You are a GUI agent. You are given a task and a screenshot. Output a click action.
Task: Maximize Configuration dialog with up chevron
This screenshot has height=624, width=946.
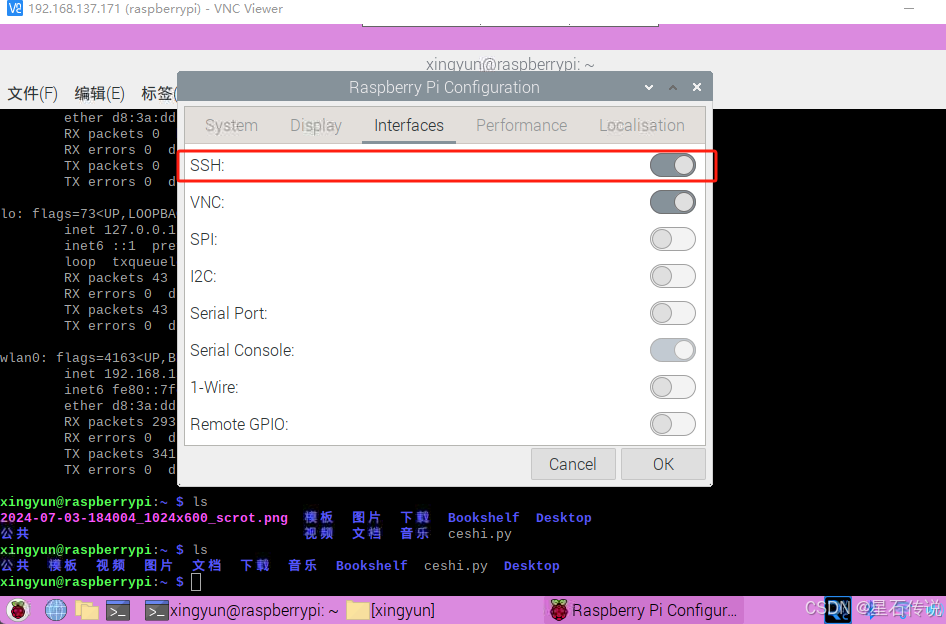[x=673, y=88]
